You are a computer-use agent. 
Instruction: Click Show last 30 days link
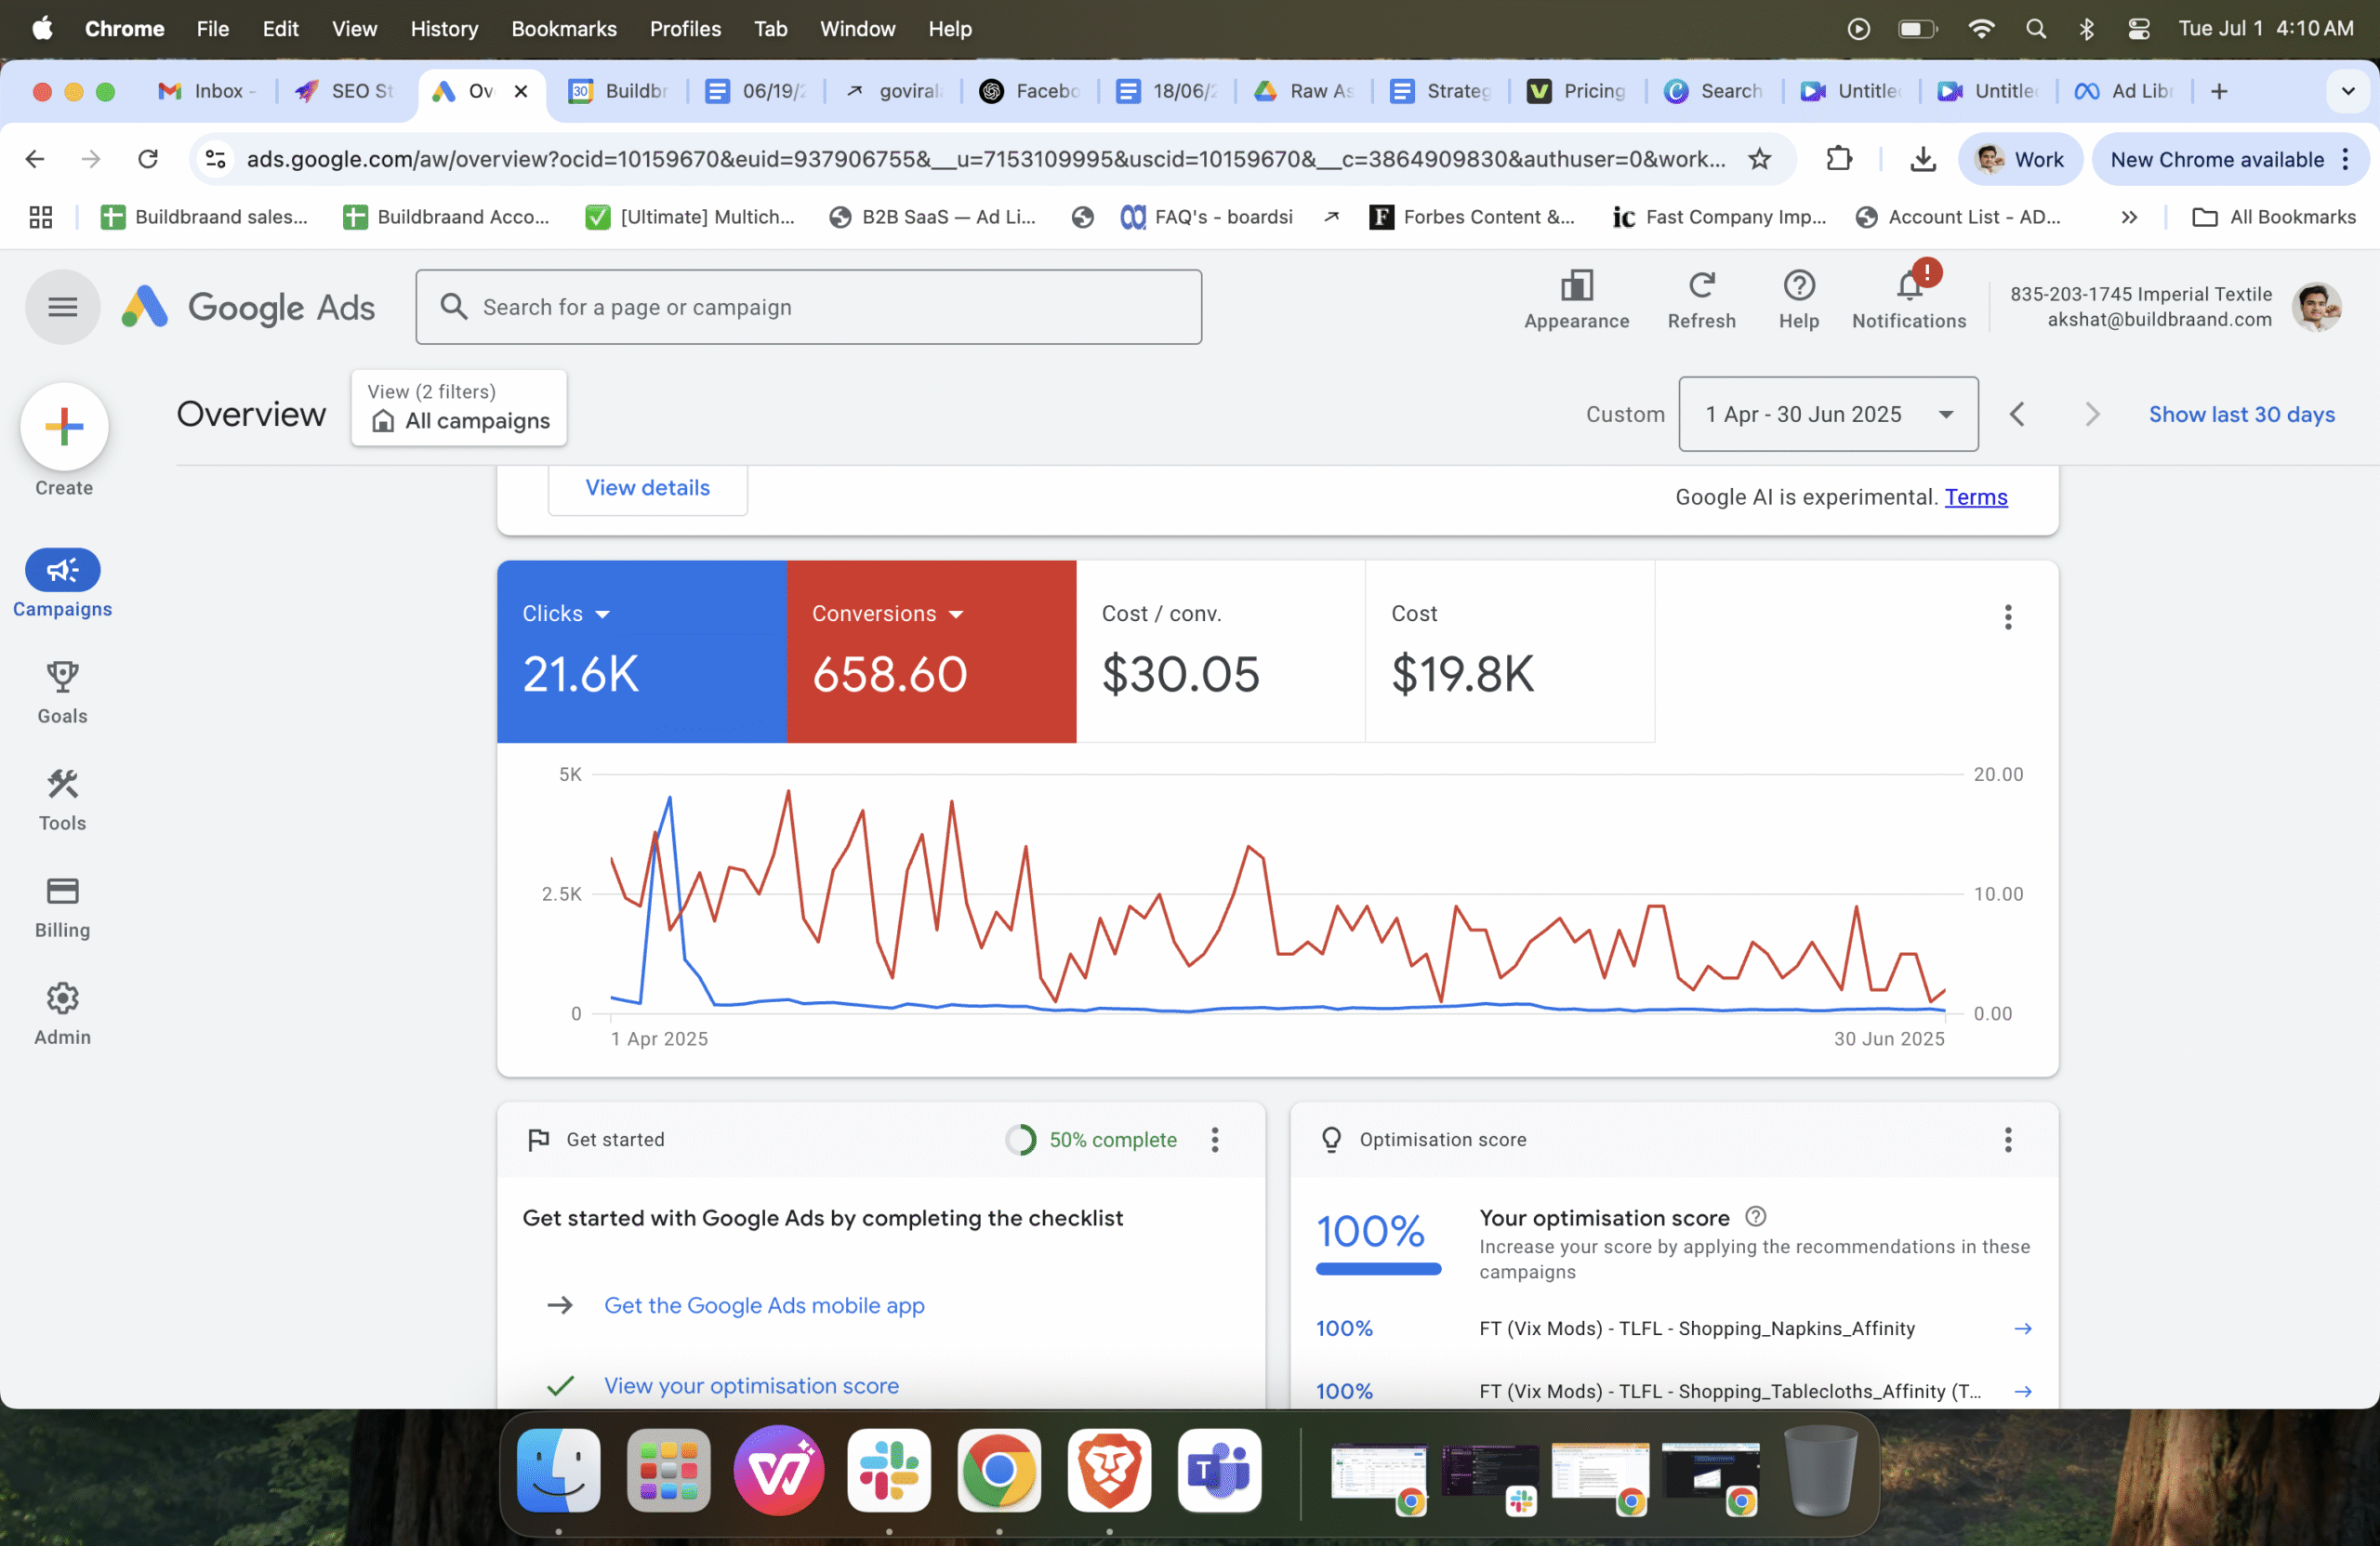[x=2241, y=414]
